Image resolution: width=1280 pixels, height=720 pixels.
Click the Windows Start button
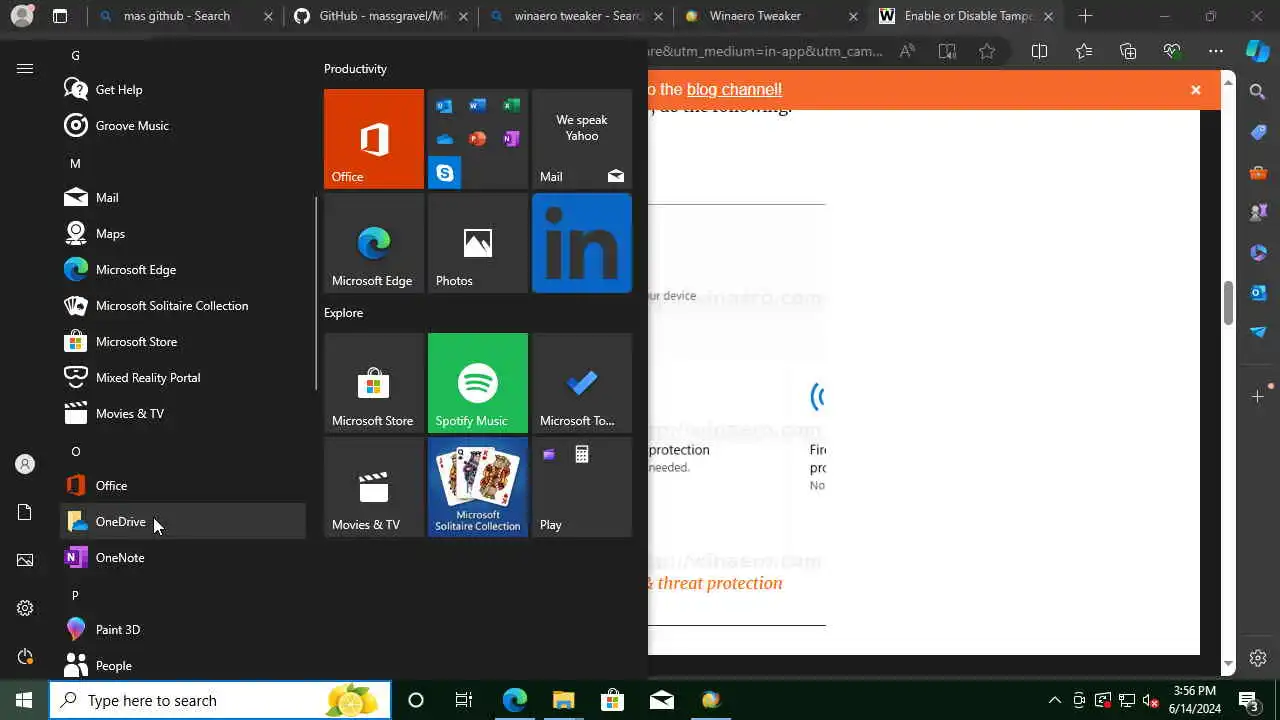(x=24, y=700)
